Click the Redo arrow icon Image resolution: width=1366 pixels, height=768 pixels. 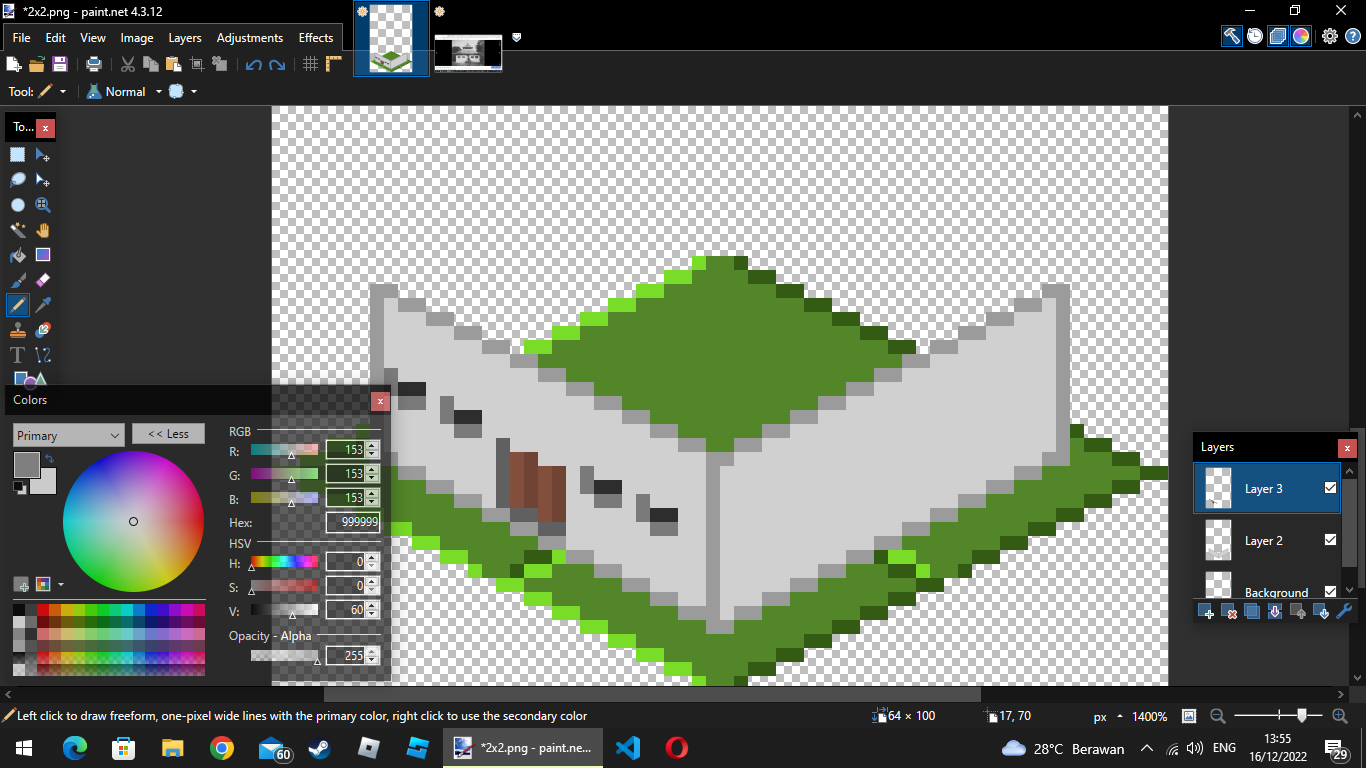tap(277, 64)
